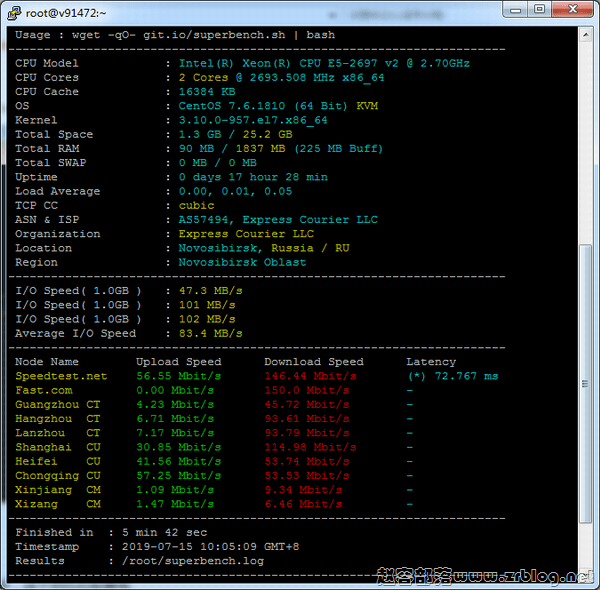Viewport: 600px width, 590px height.
Task: Maximize the terminal window
Action: pyautogui.click(x=540, y=10)
